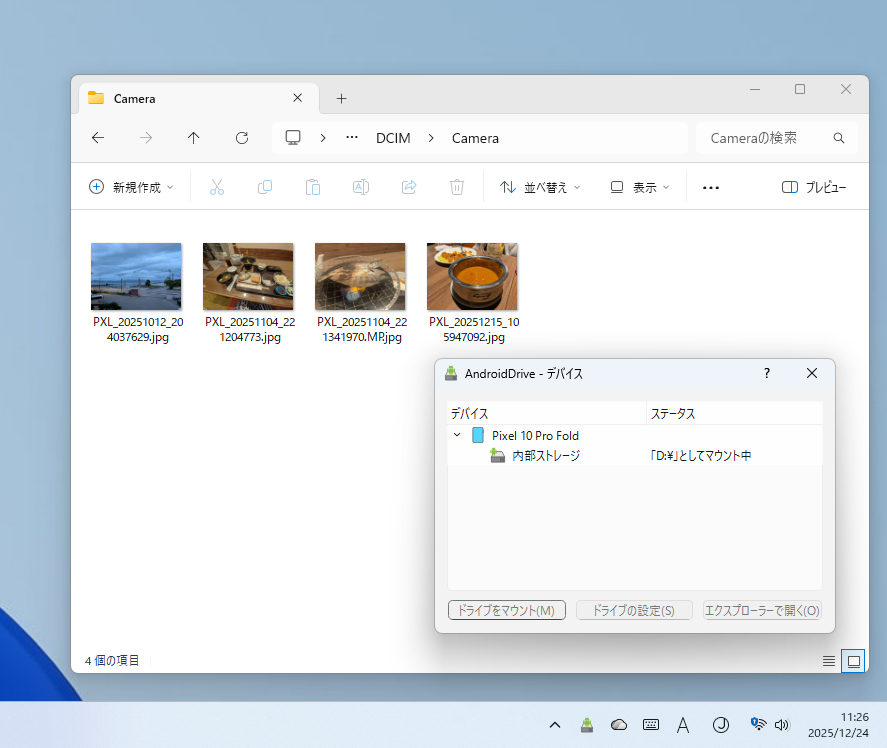Select the Cut icon in the toolbar
The width and height of the screenshot is (887, 748).
click(x=216, y=187)
